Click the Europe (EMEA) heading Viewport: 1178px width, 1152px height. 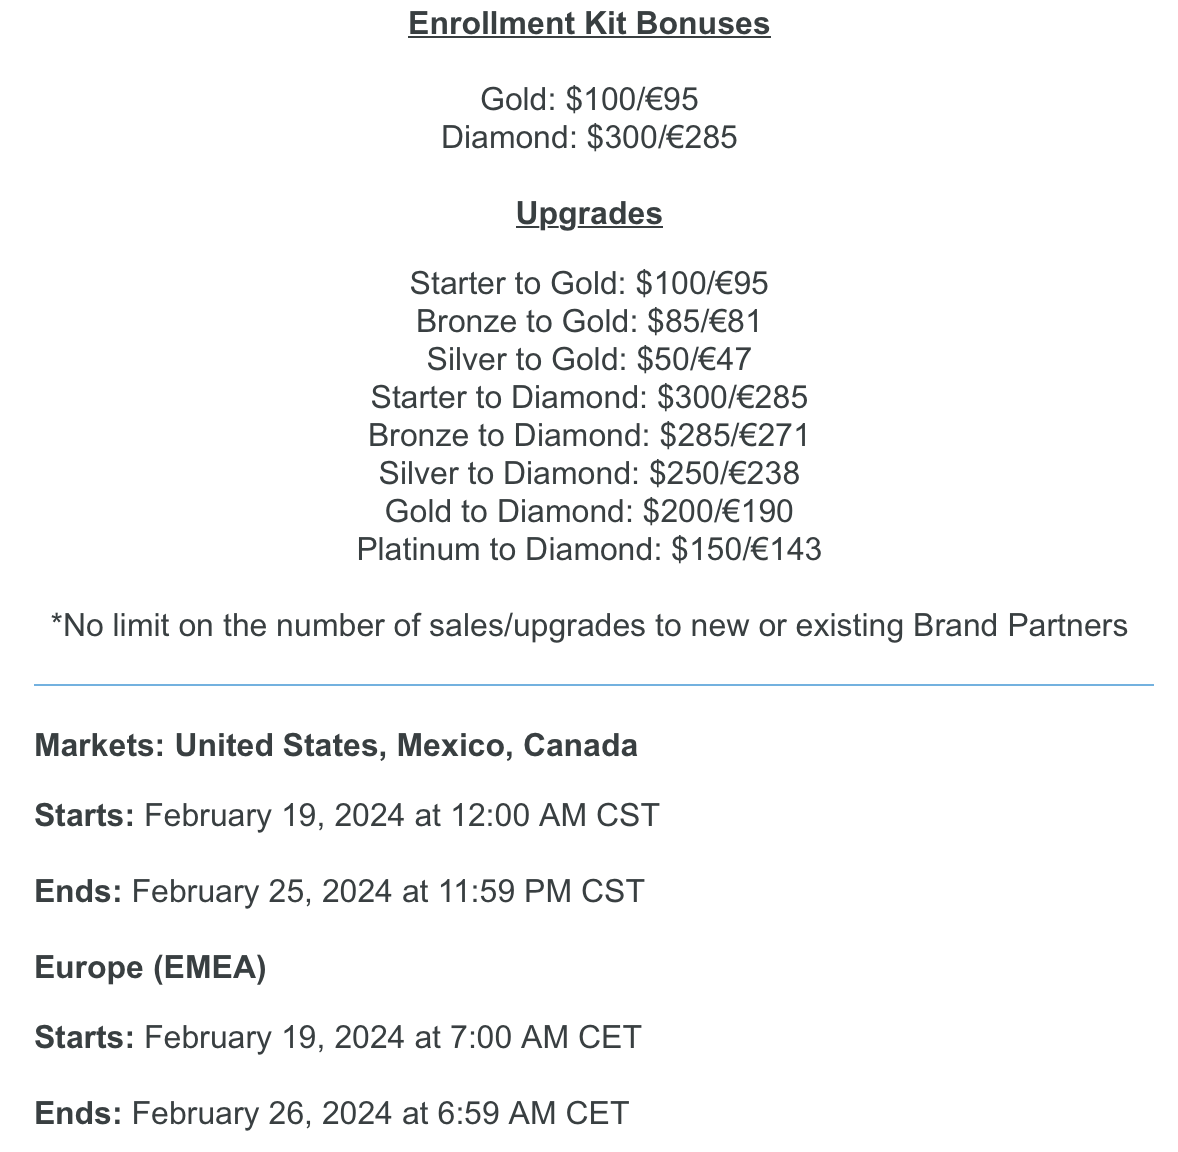pos(150,968)
